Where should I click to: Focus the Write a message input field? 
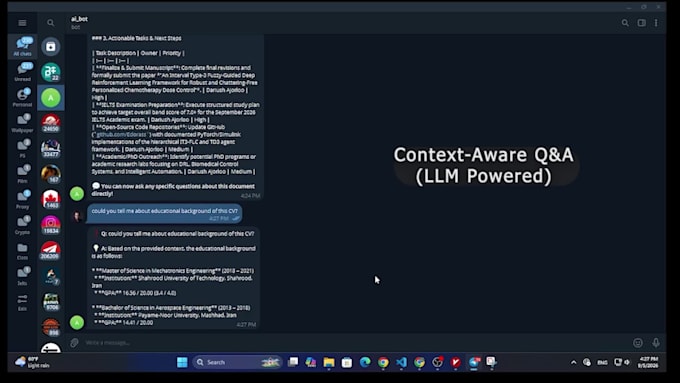(356, 343)
